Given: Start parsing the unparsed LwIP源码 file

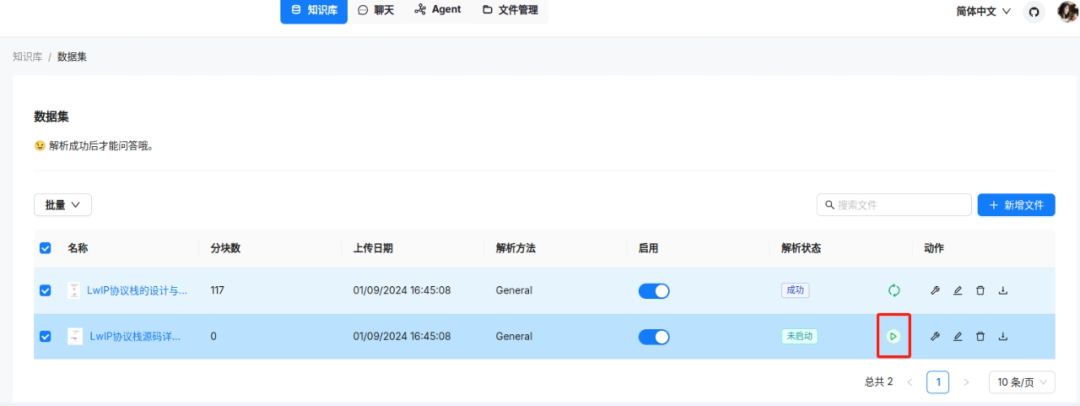Looking at the screenshot, I should 893,336.
